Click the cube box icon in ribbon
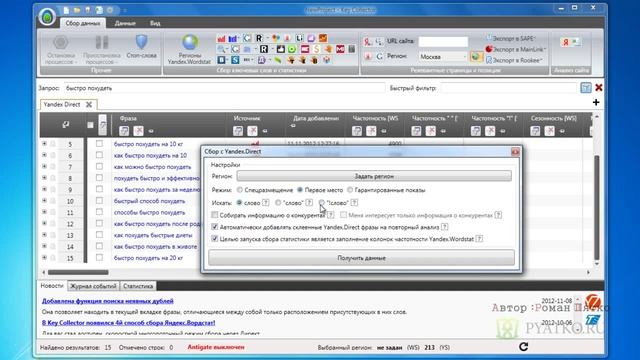This screenshot has height=360, width=640. click(x=327, y=60)
